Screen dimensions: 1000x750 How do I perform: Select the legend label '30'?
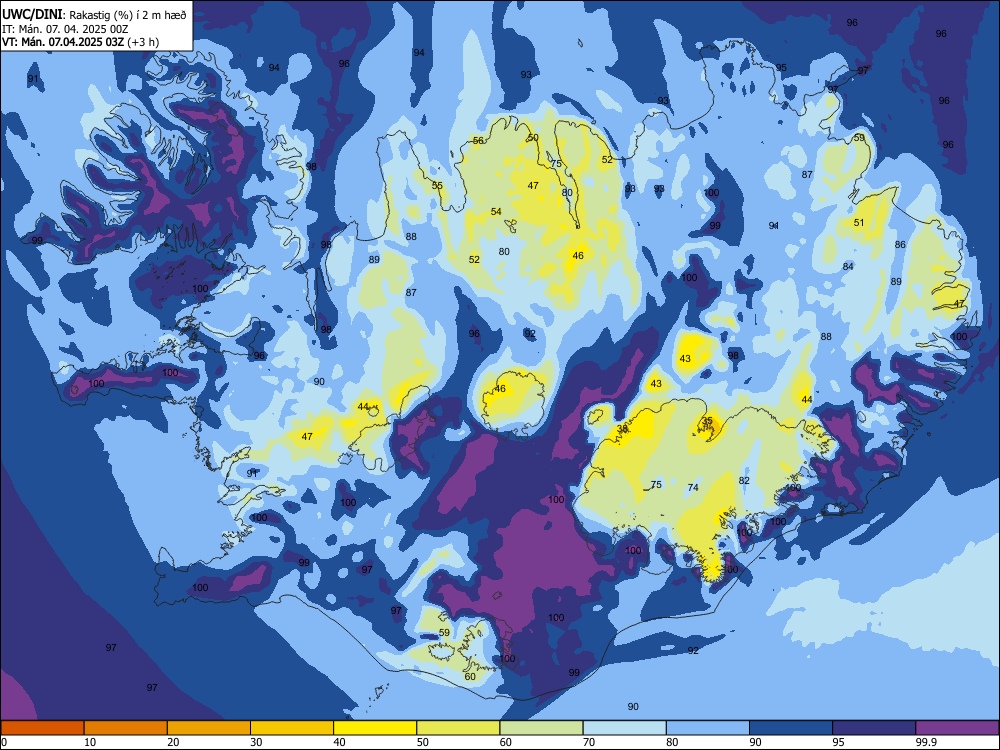(x=256, y=742)
